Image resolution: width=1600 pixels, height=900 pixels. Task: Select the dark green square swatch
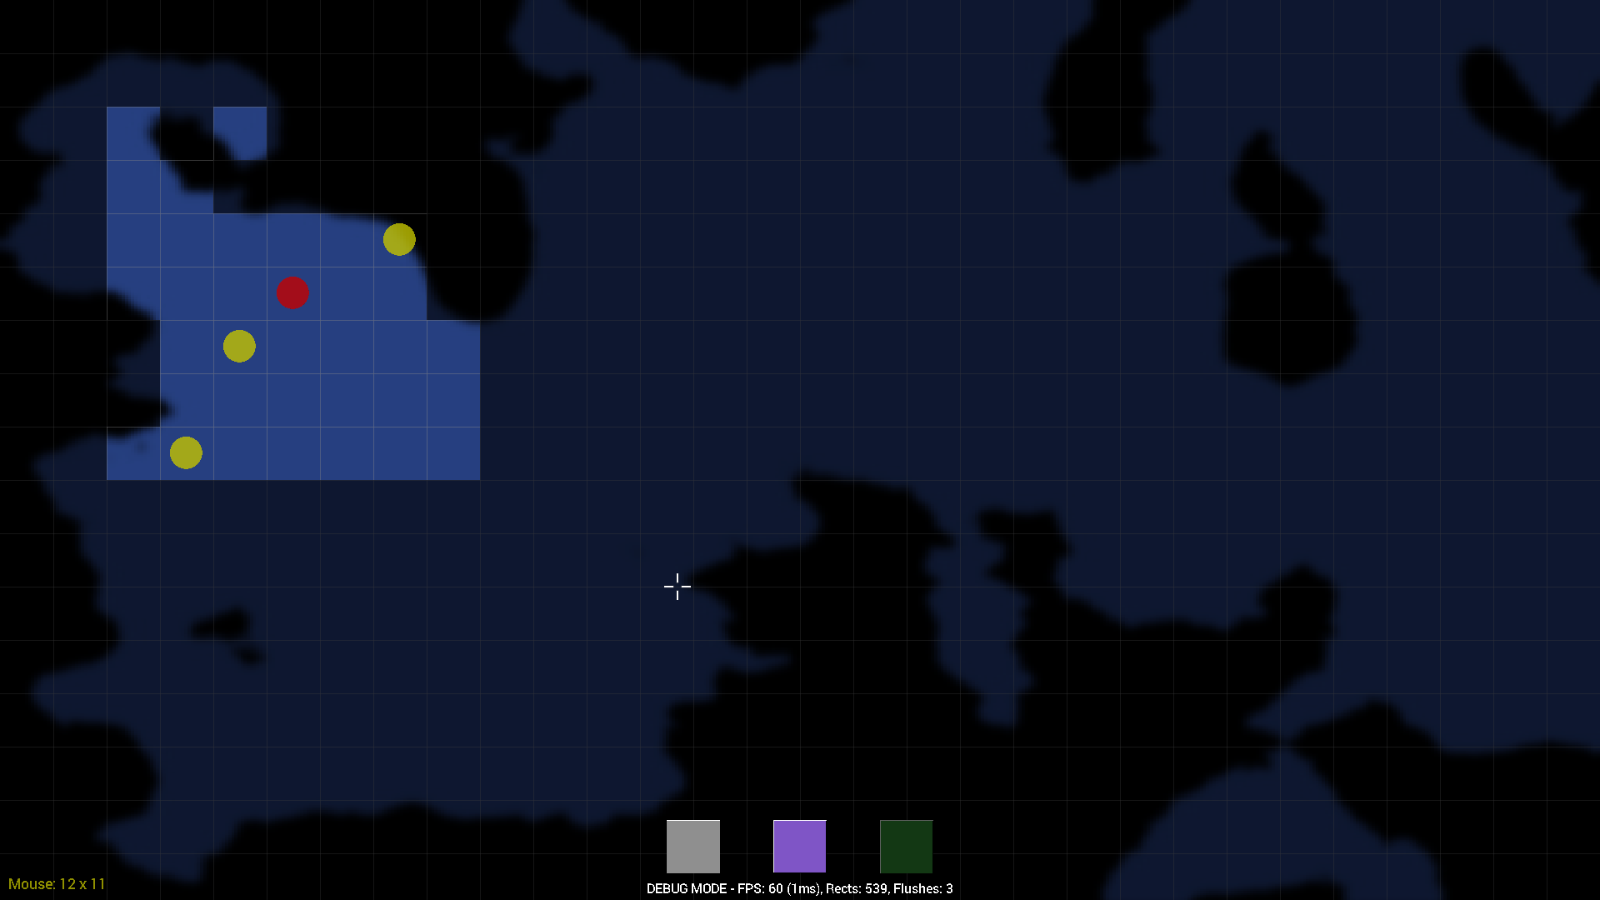pos(906,846)
